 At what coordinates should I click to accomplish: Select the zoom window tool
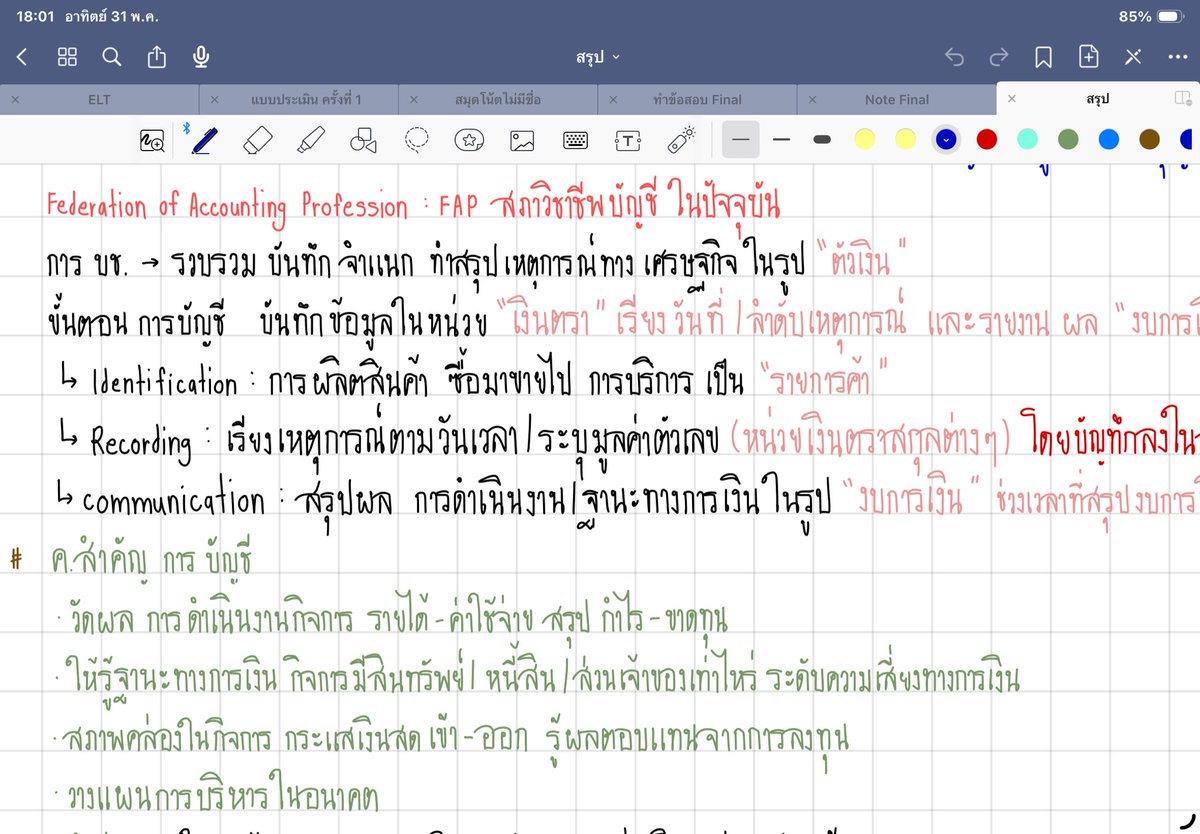(152, 140)
